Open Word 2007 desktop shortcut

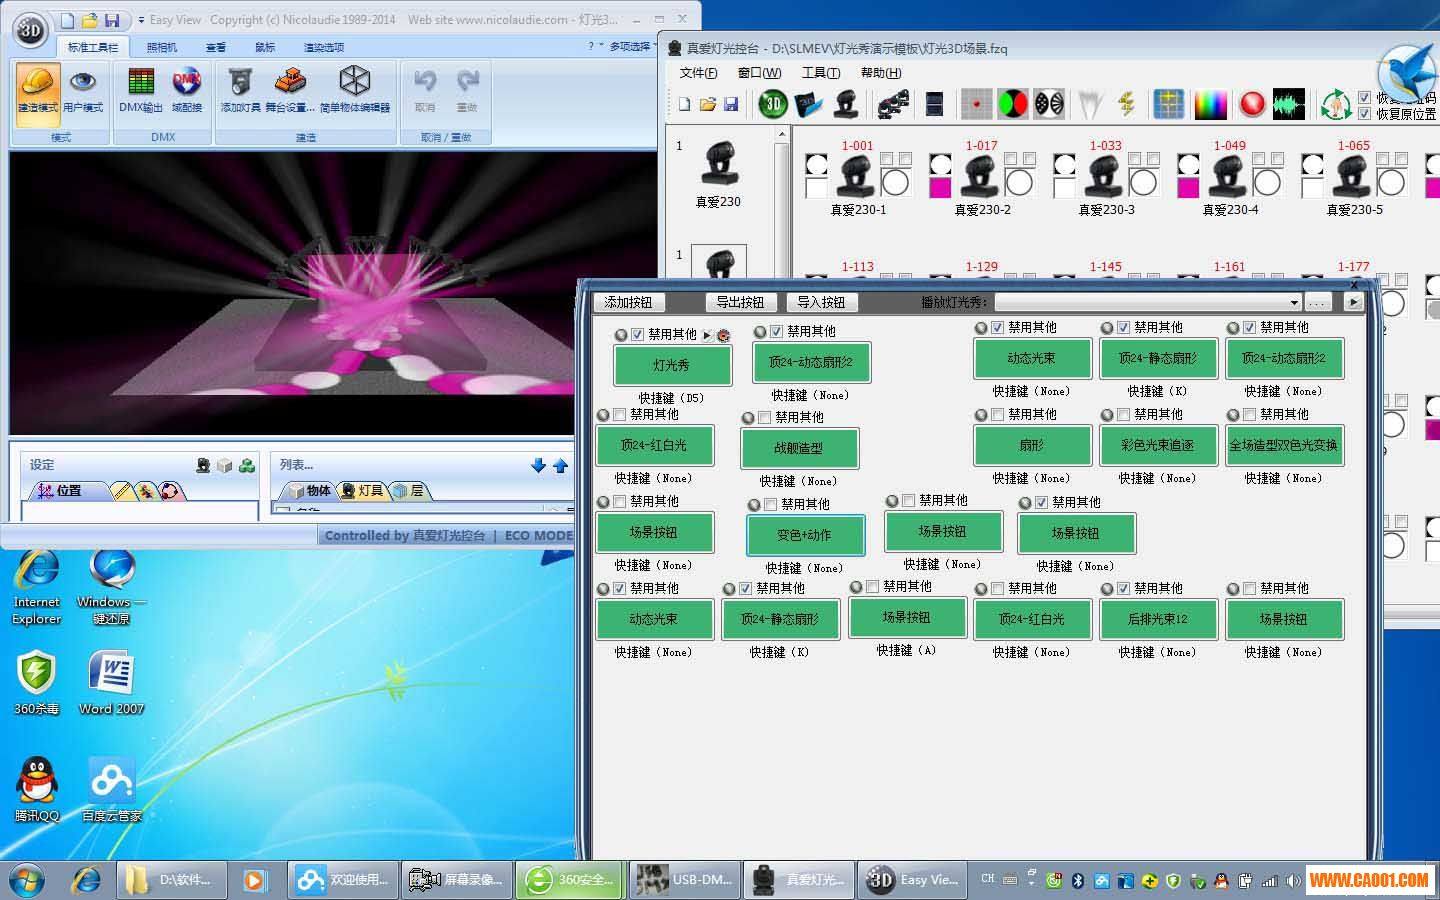[x=111, y=682]
